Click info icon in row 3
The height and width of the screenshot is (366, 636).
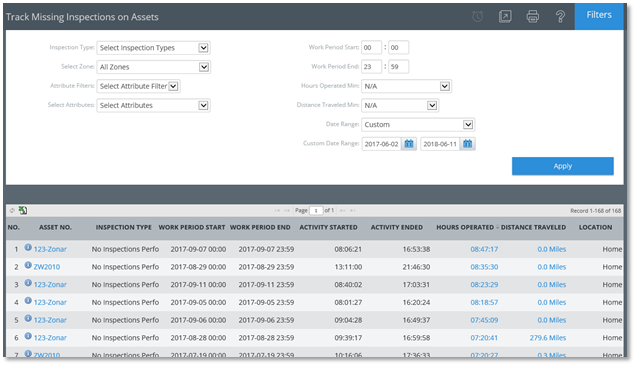[x=28, y=283]
